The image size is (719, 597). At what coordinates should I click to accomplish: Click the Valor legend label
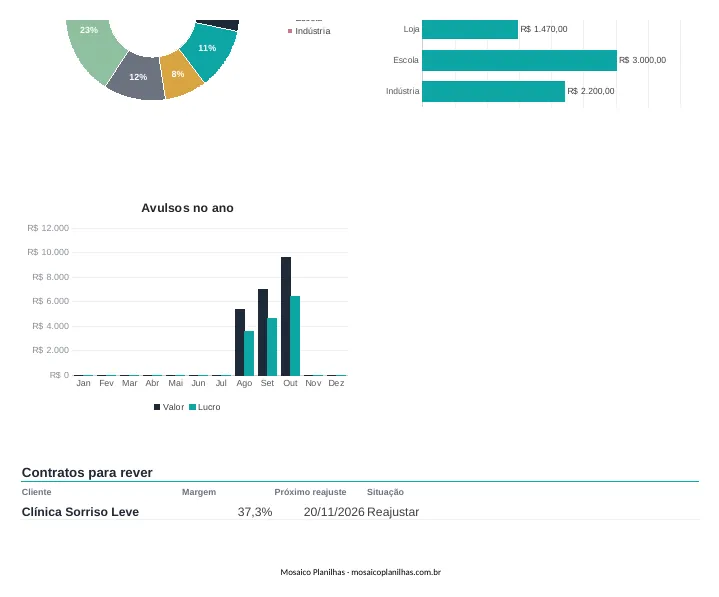(x=173, y=407)
